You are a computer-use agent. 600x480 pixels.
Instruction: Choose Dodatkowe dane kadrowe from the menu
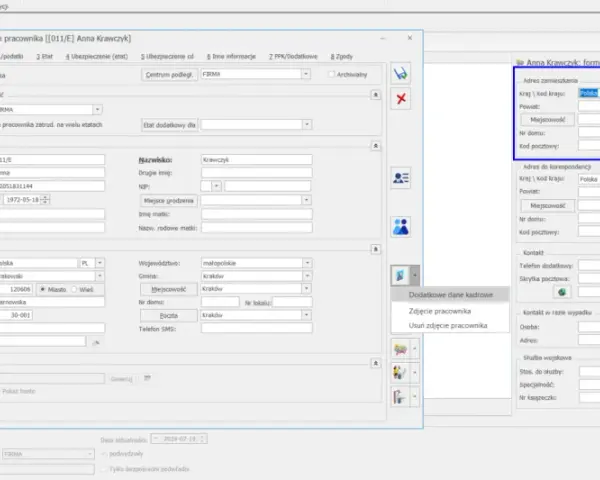[x=450, y=295]
